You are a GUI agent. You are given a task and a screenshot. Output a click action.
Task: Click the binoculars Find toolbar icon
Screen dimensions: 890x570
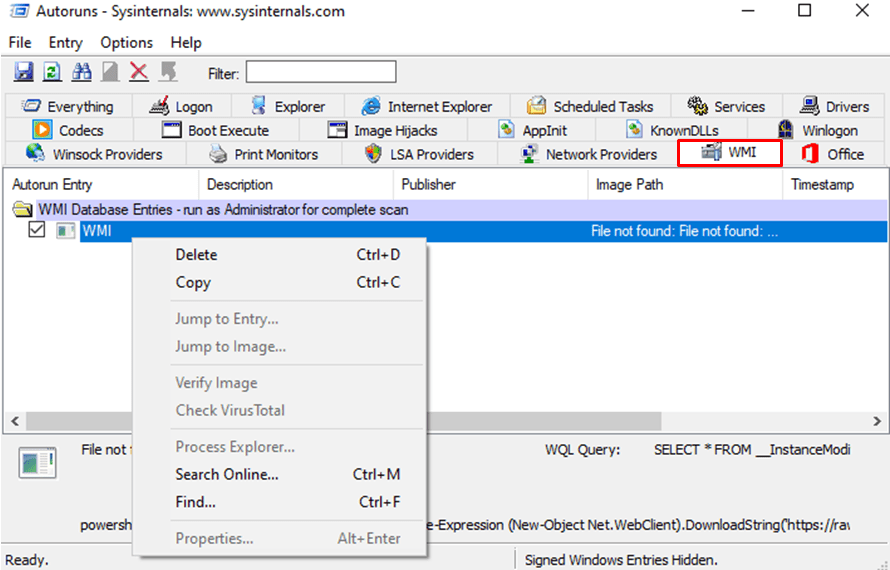81,72
